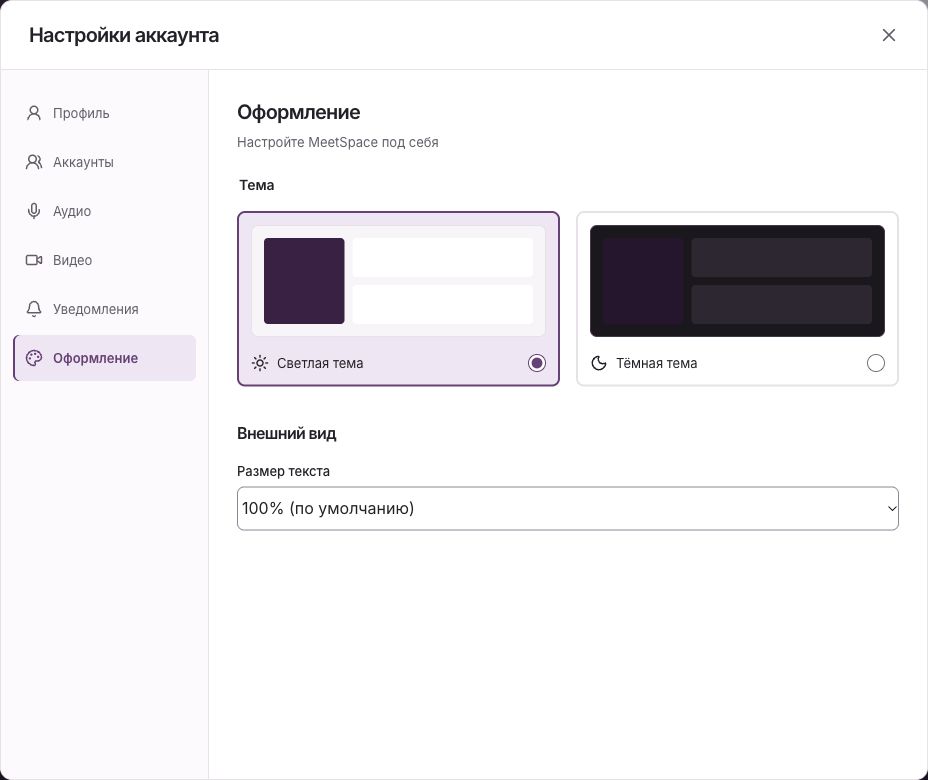Image resolution: width=928 pixels, height=780 pixels.
Task: Click the Внешний вид heading
Action: click(x=286, y=433)
